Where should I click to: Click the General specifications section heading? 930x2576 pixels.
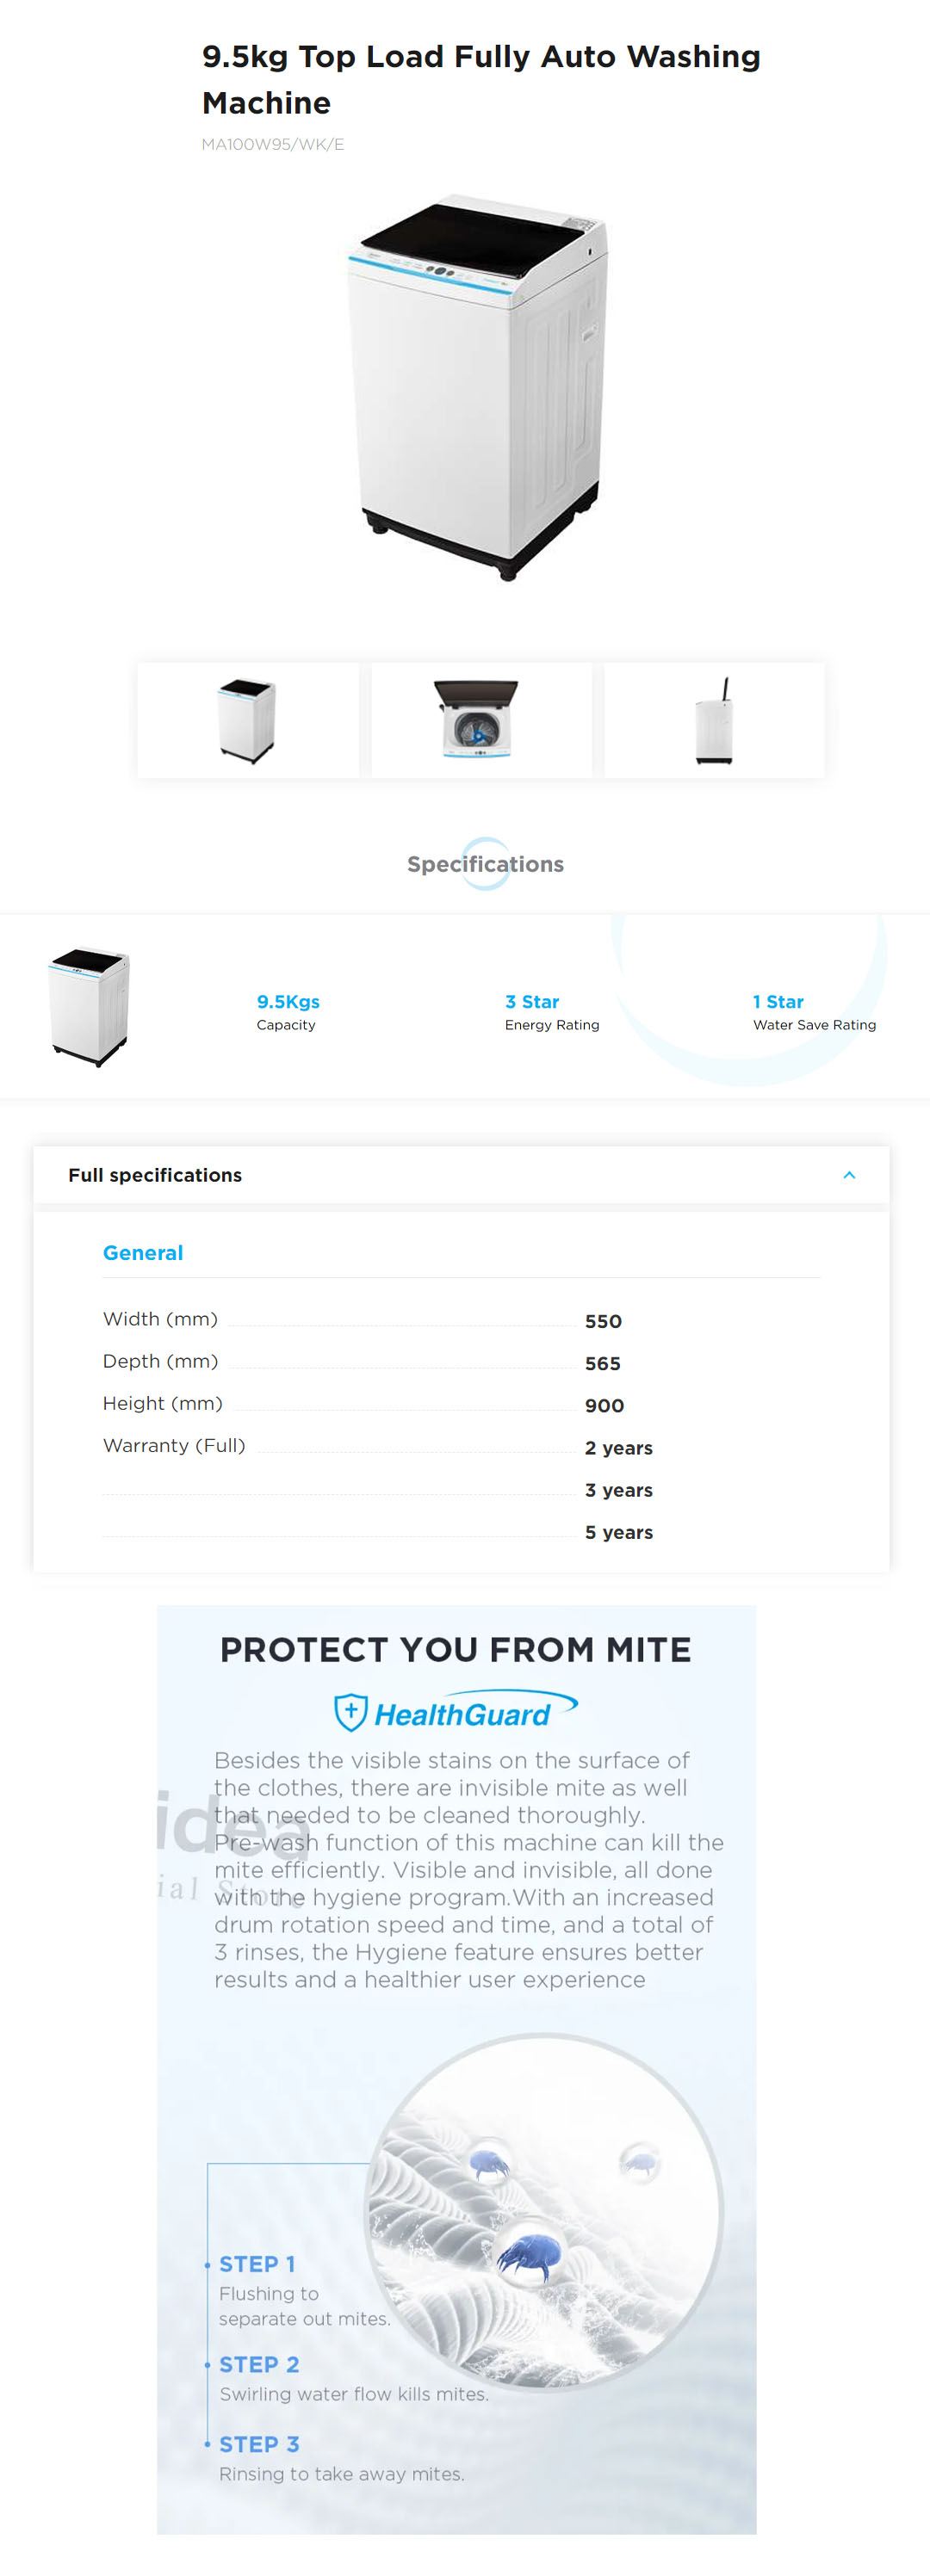point(143,1253)
